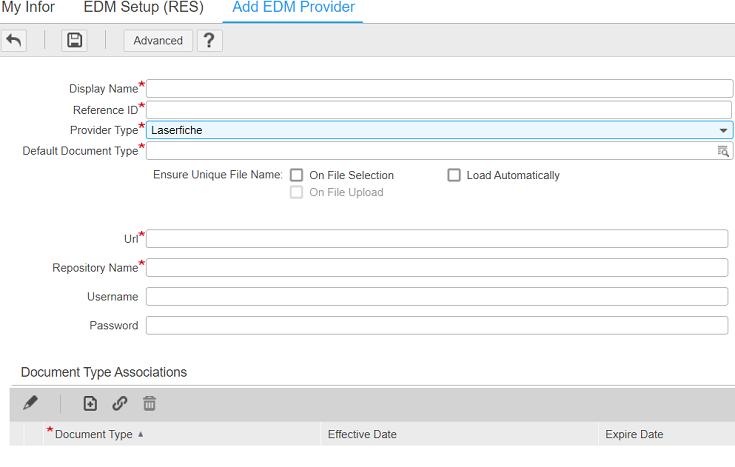This screenshot has height=467, width=735.
Task: Expand the Provider Type dropdown arrow
Action: 723,130
